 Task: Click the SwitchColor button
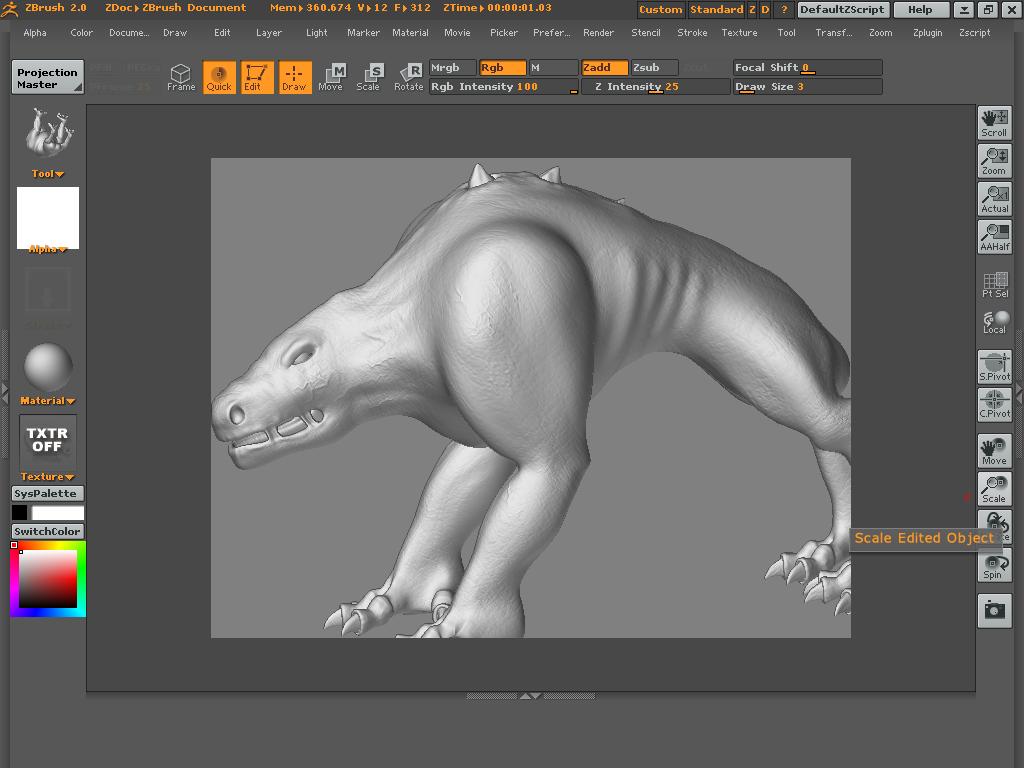coord(46,531)
